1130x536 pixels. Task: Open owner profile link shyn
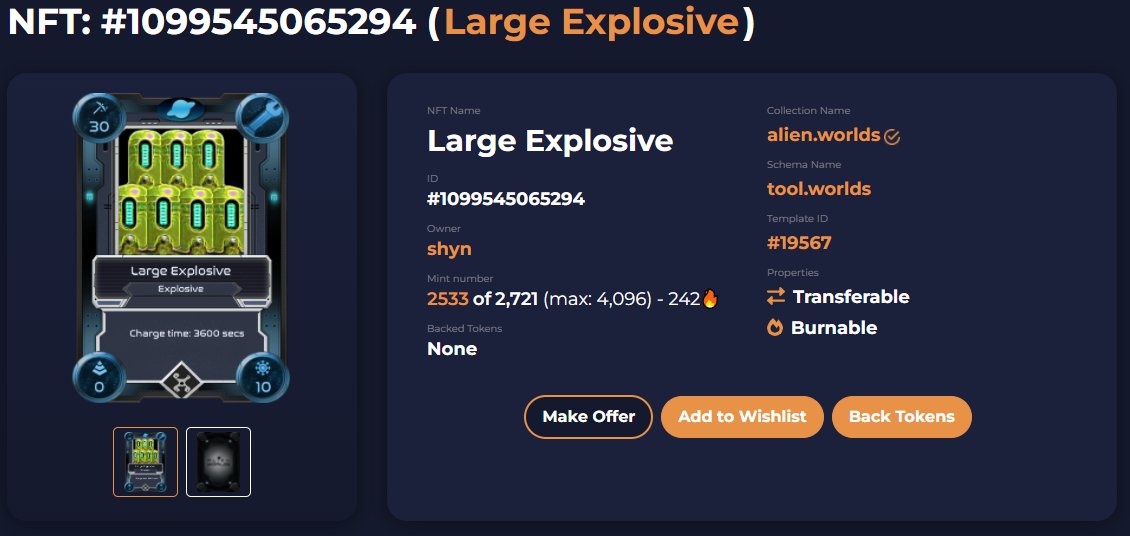click(x=449, y=249)
